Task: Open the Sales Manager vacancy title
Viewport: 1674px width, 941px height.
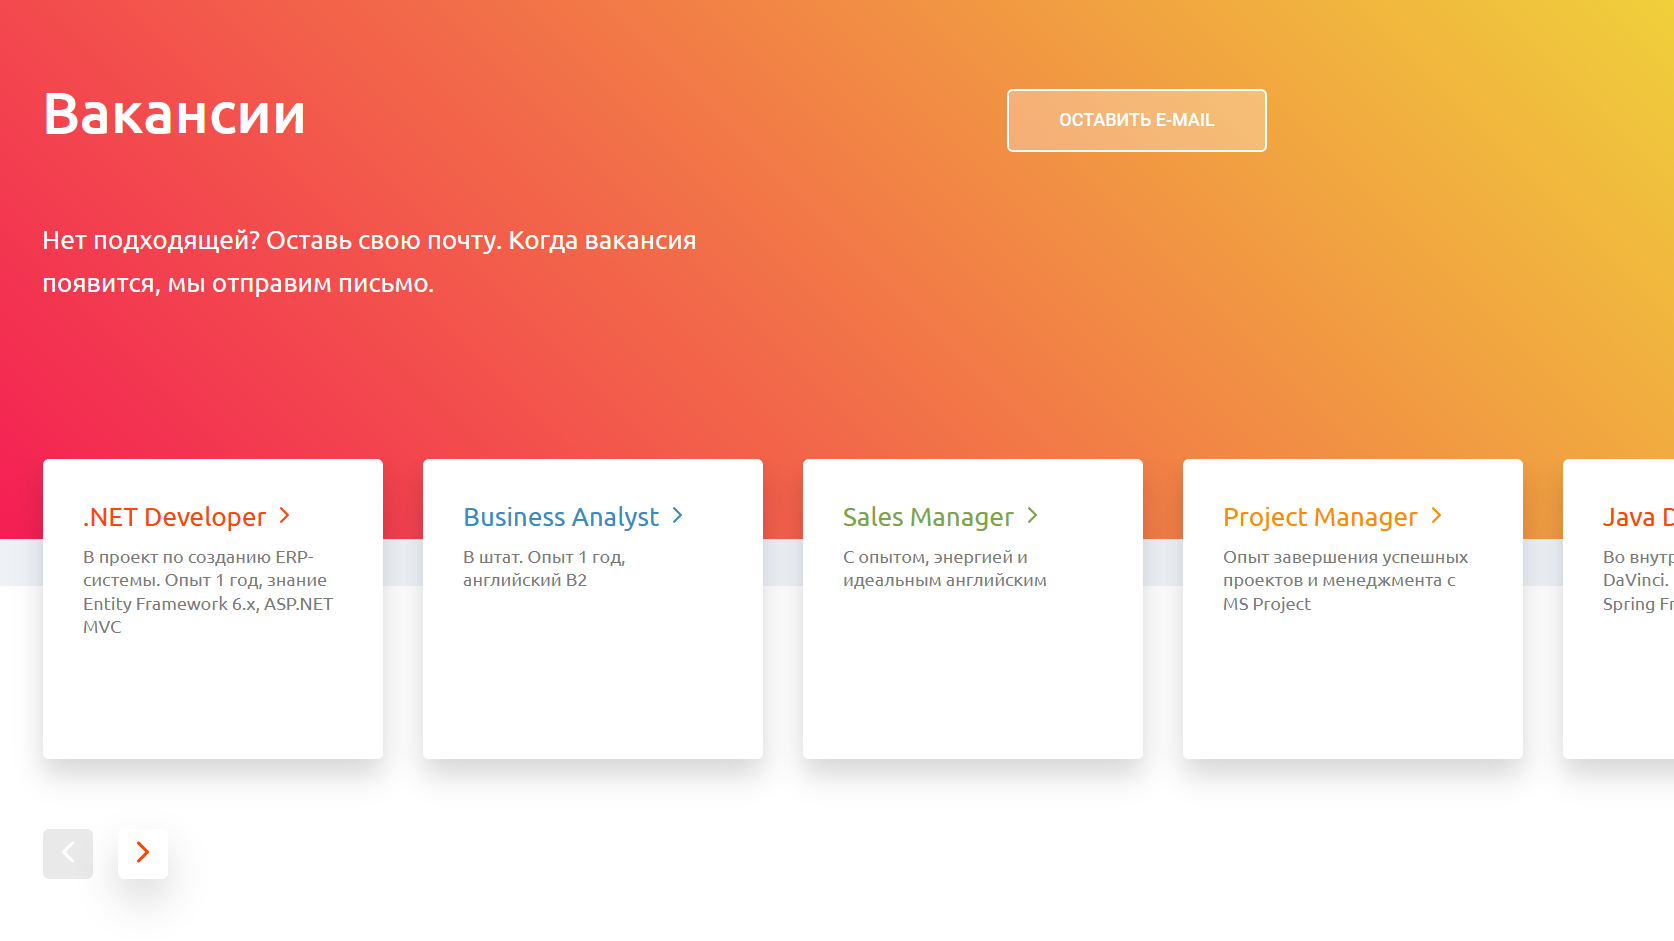Action: (x=927, y=517)
